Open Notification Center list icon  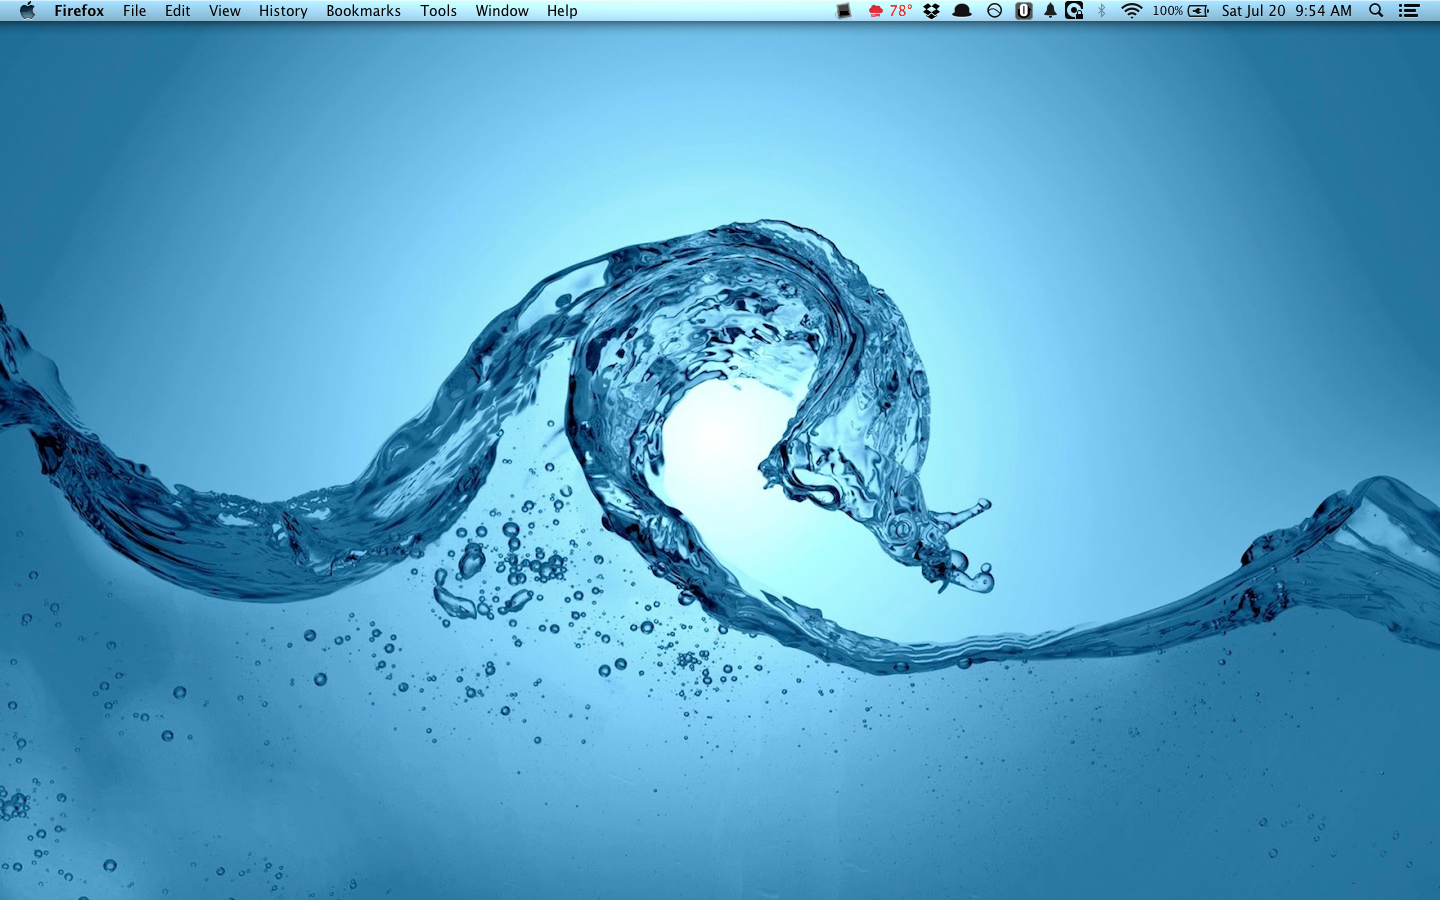pyautogui.click(x=1409, y=11)
